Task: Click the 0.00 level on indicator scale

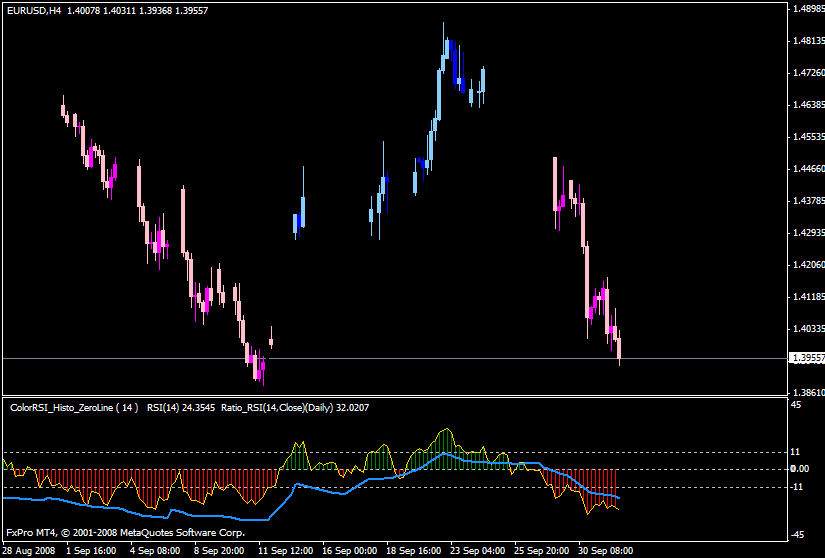Action: click(x=800, y=469)
